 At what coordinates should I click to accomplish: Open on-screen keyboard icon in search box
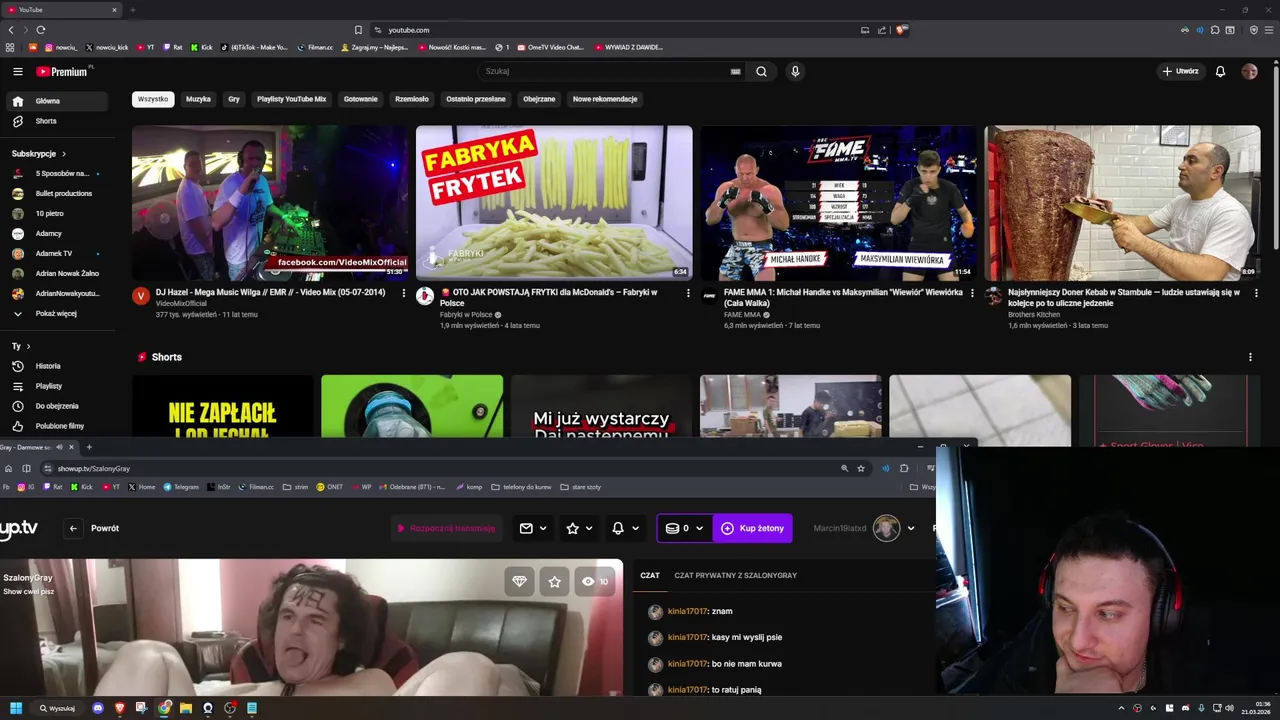[x=735, y=71]
